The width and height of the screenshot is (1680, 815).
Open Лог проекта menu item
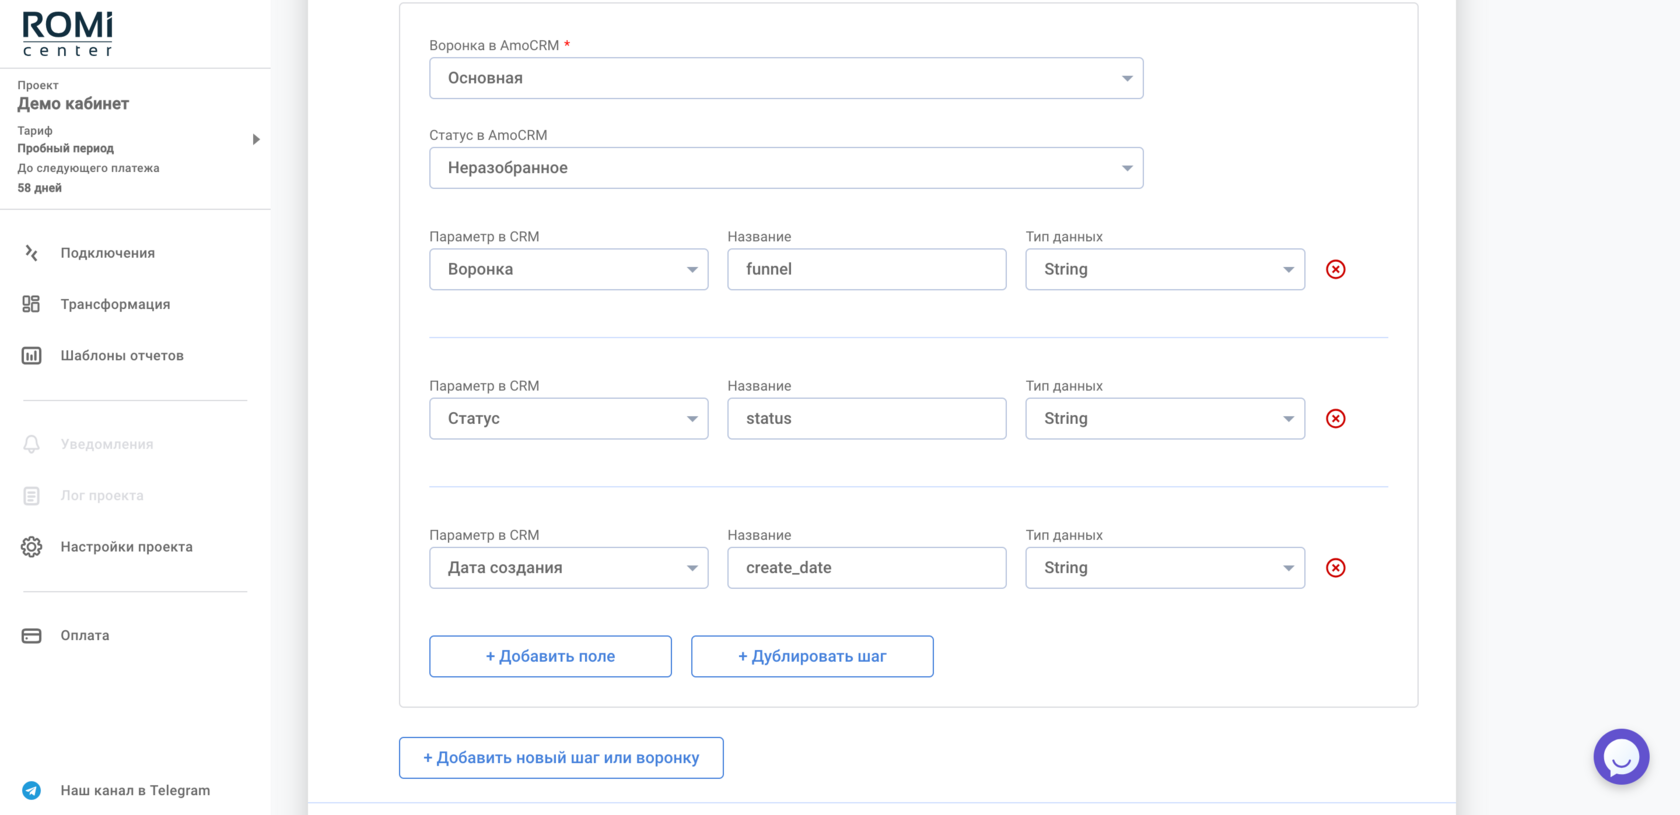pyautogui.click(x=102, y=495)
